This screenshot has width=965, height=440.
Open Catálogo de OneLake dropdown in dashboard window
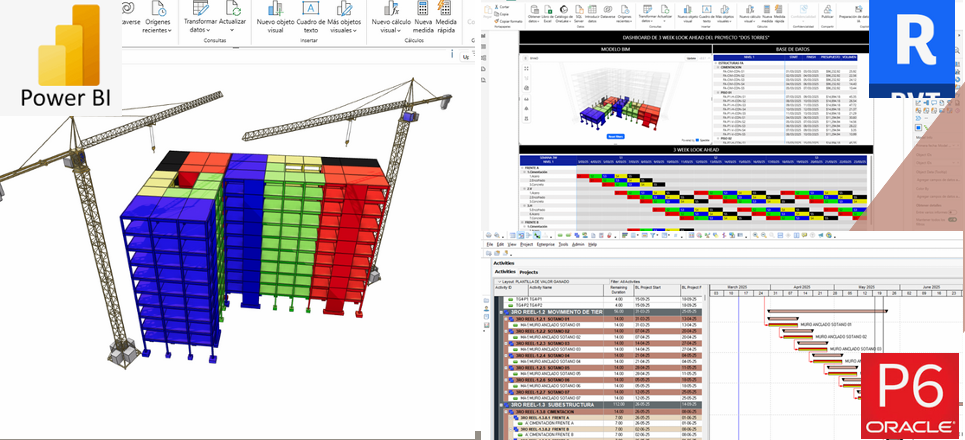[564, 13]
